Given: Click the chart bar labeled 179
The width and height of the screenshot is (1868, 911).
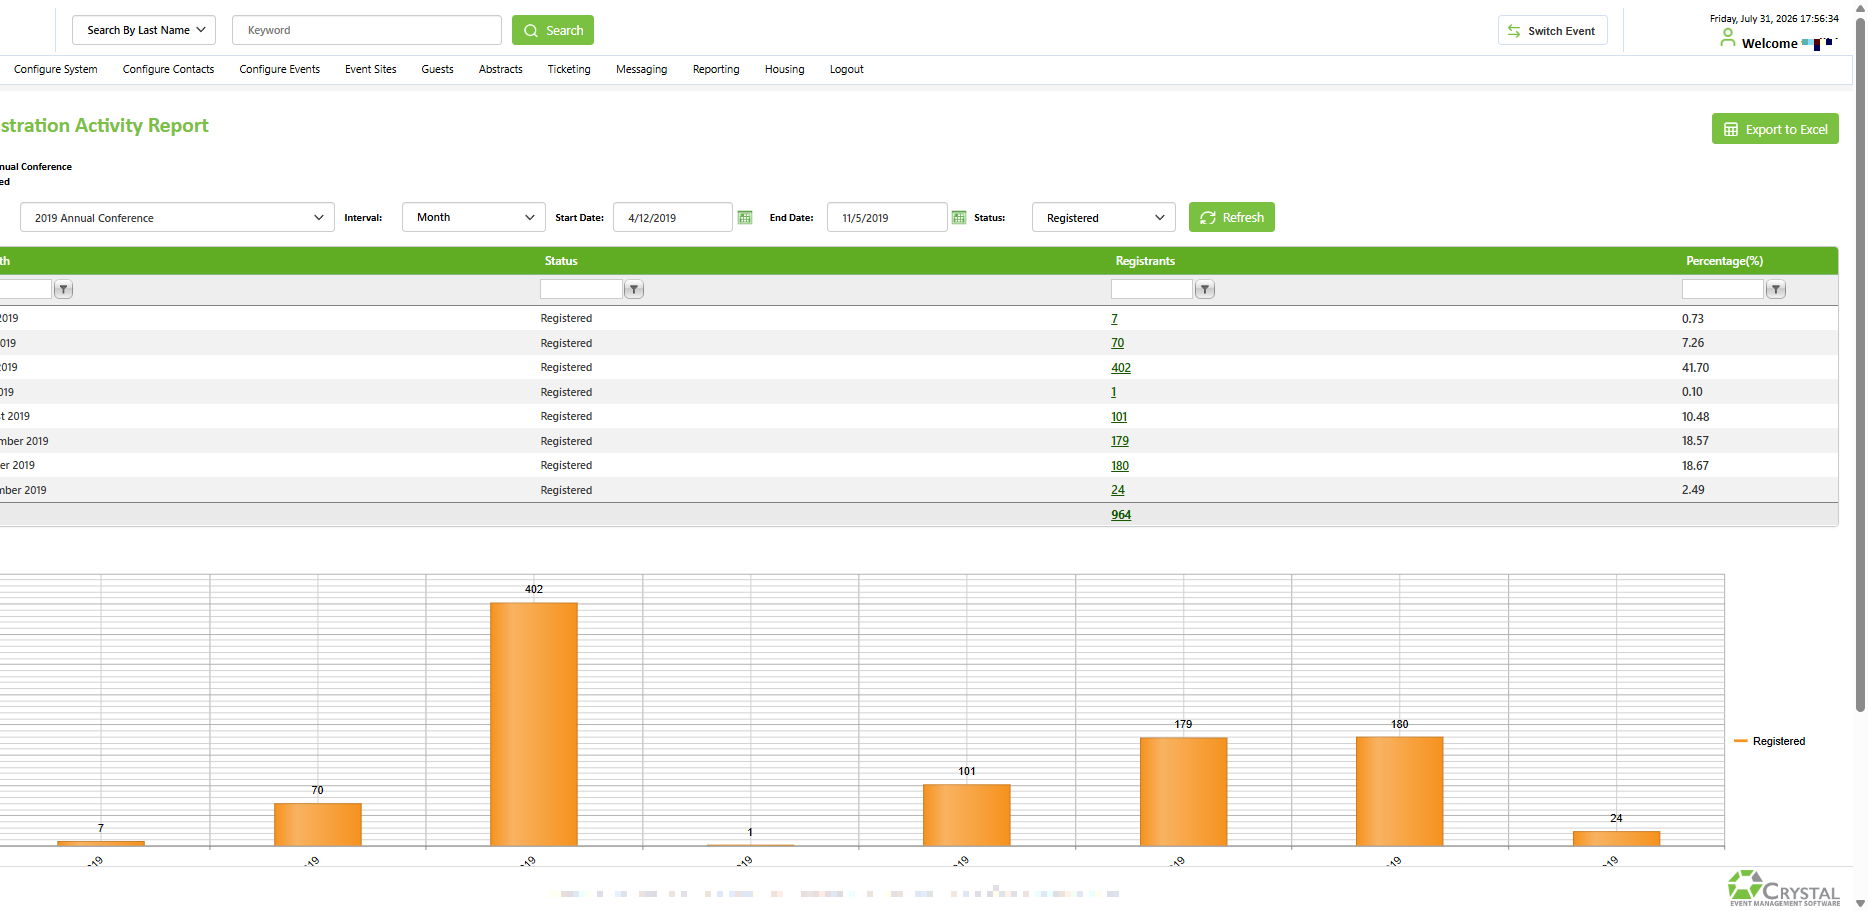Looking at the screenshot, I should (x=1183, y=791).
